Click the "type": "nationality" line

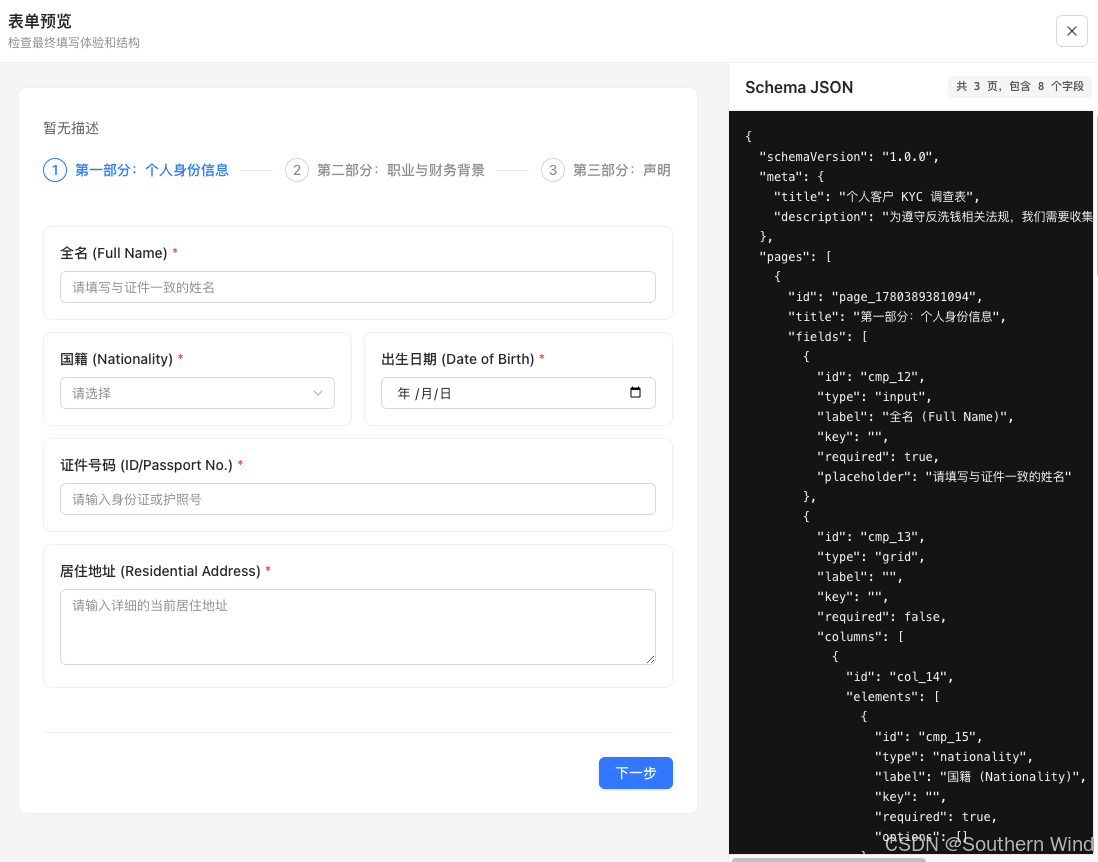point(954,757)
